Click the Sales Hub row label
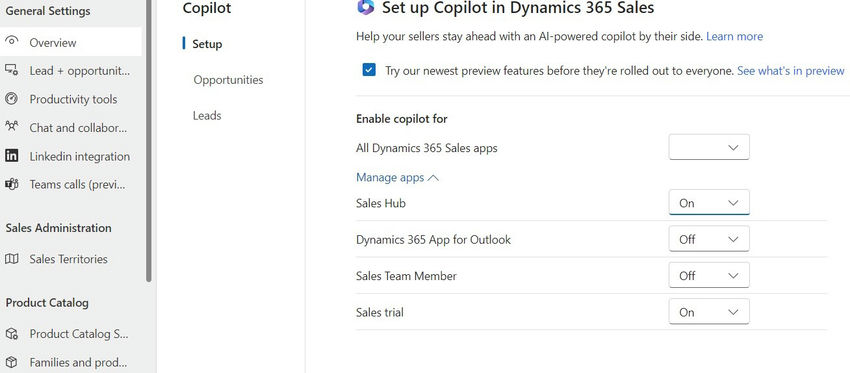The image size is (850, 373). 381,203
